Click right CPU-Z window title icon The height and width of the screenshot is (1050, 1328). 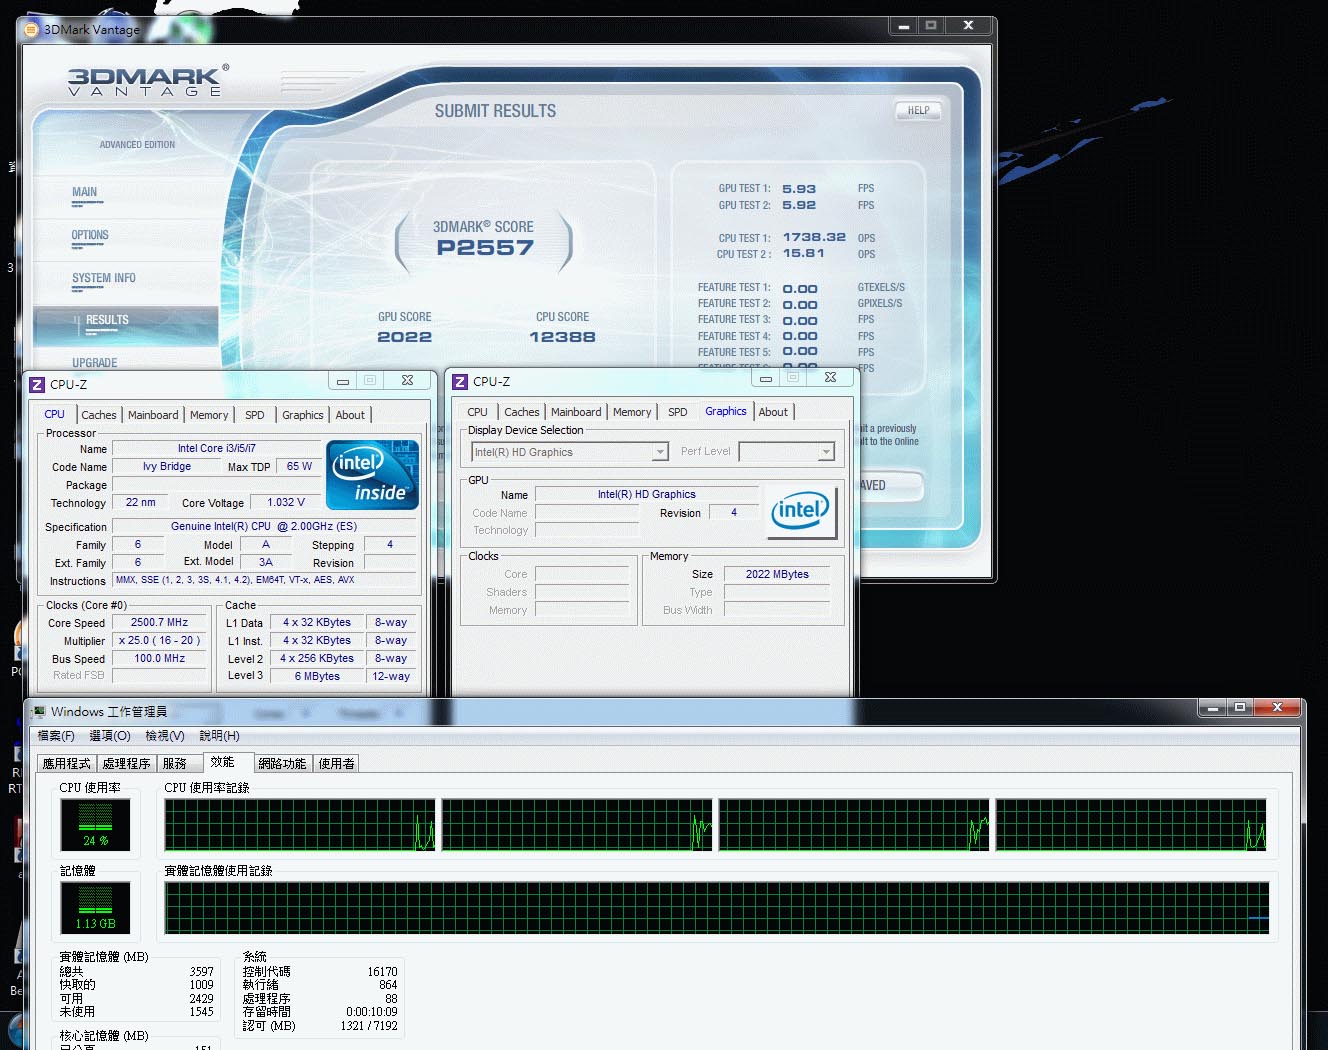pyautogui.click(x=460, y=381)
